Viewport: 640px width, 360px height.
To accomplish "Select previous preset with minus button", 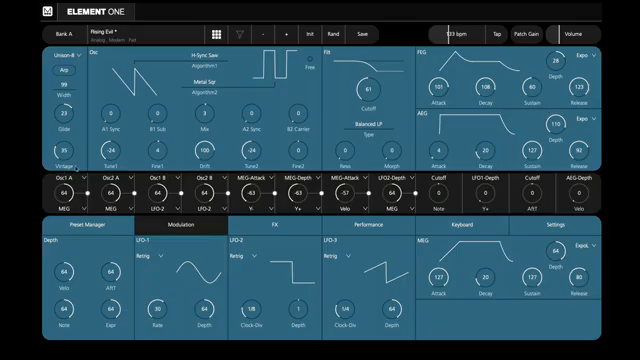I will pyautogui.click(x=263, y=34).
